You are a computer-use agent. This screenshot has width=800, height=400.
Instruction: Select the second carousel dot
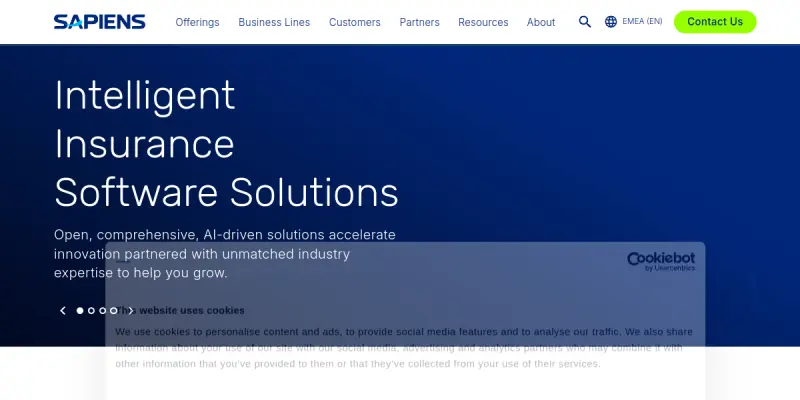pyautogui.click(x=91, y=311)
